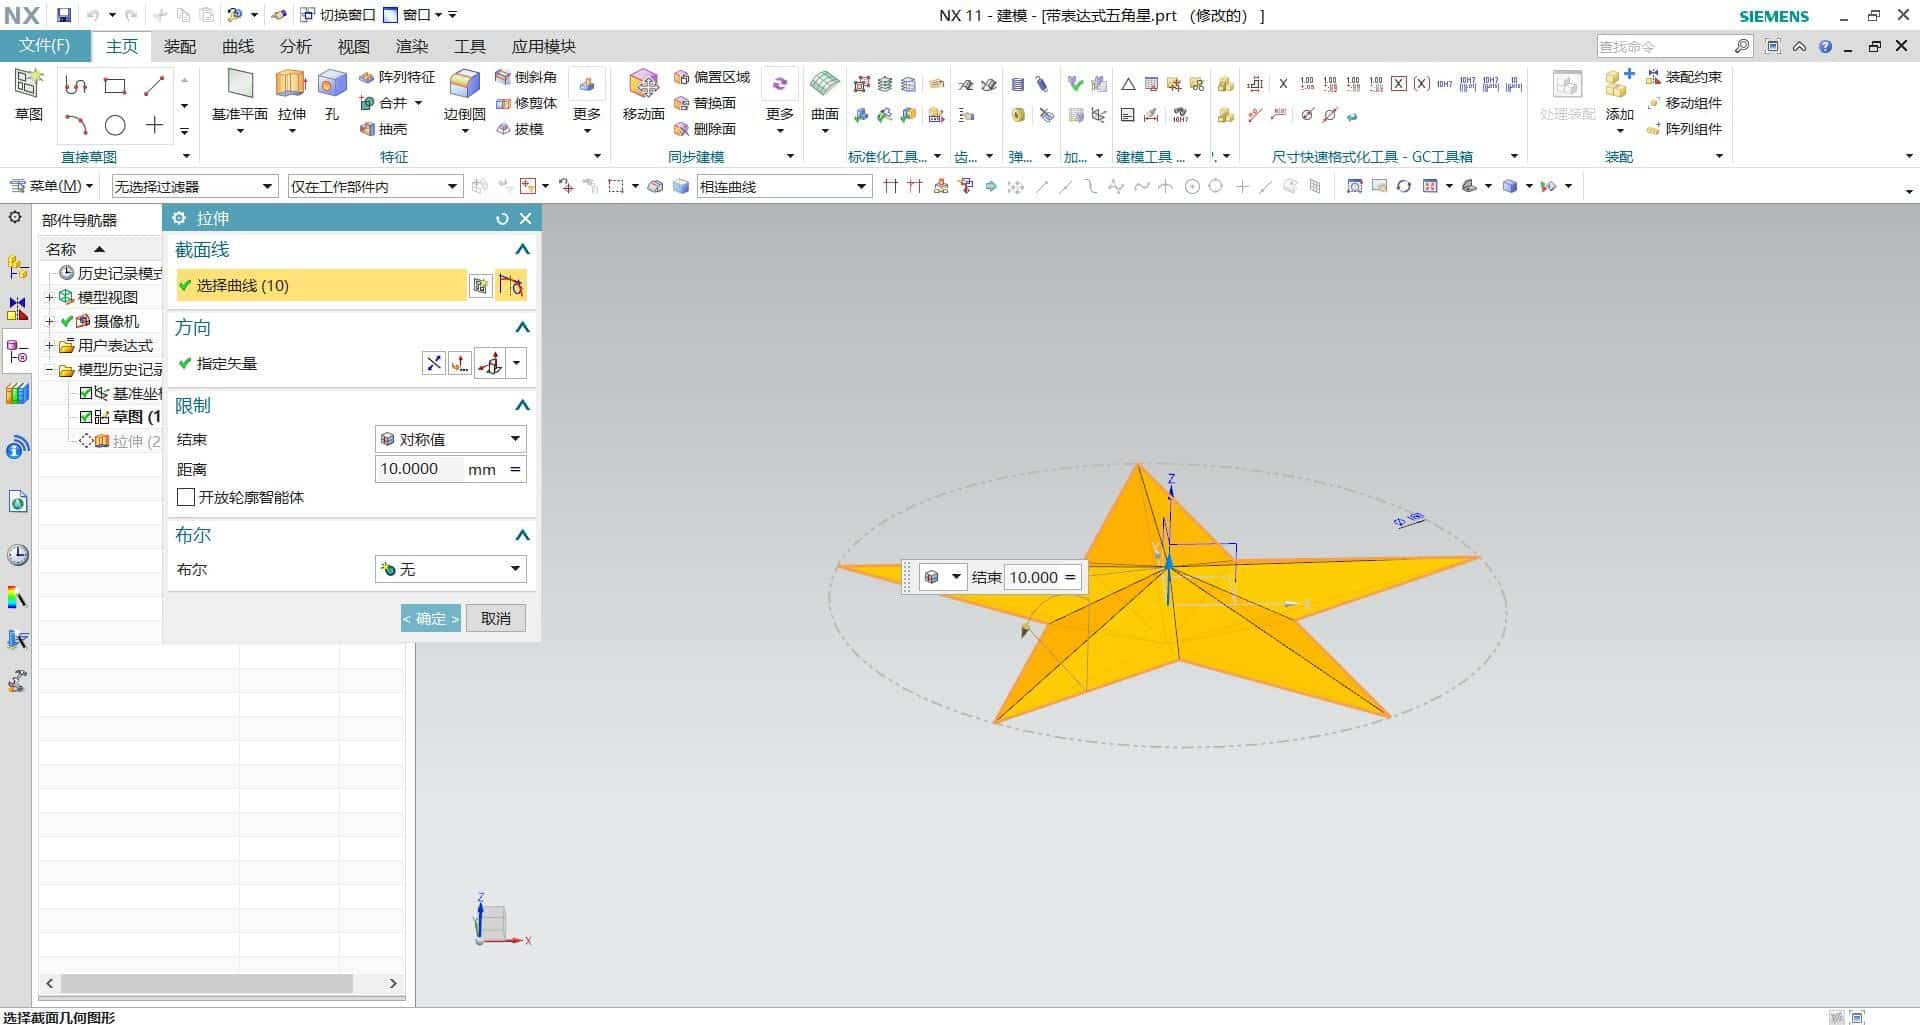Click the sketch section icon beside 选择曲线
1920x1025 pixels.
[x=481, y=286]
